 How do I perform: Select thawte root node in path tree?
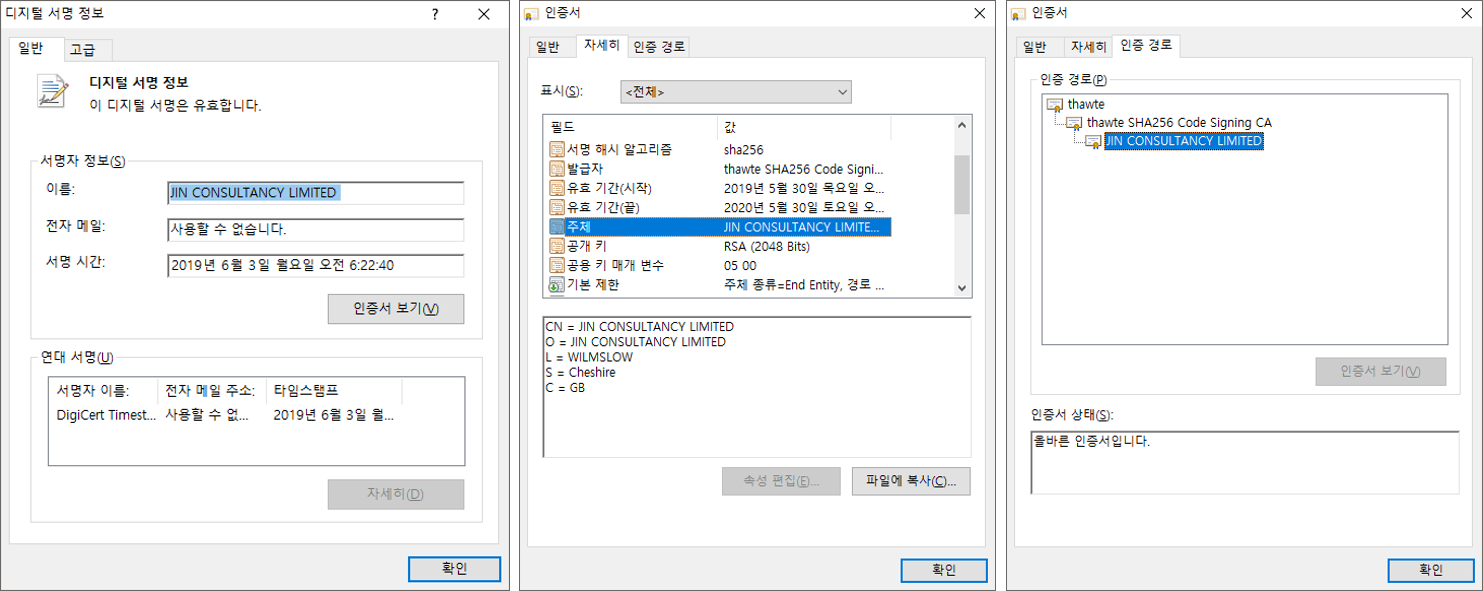(x=1086, y=104)
